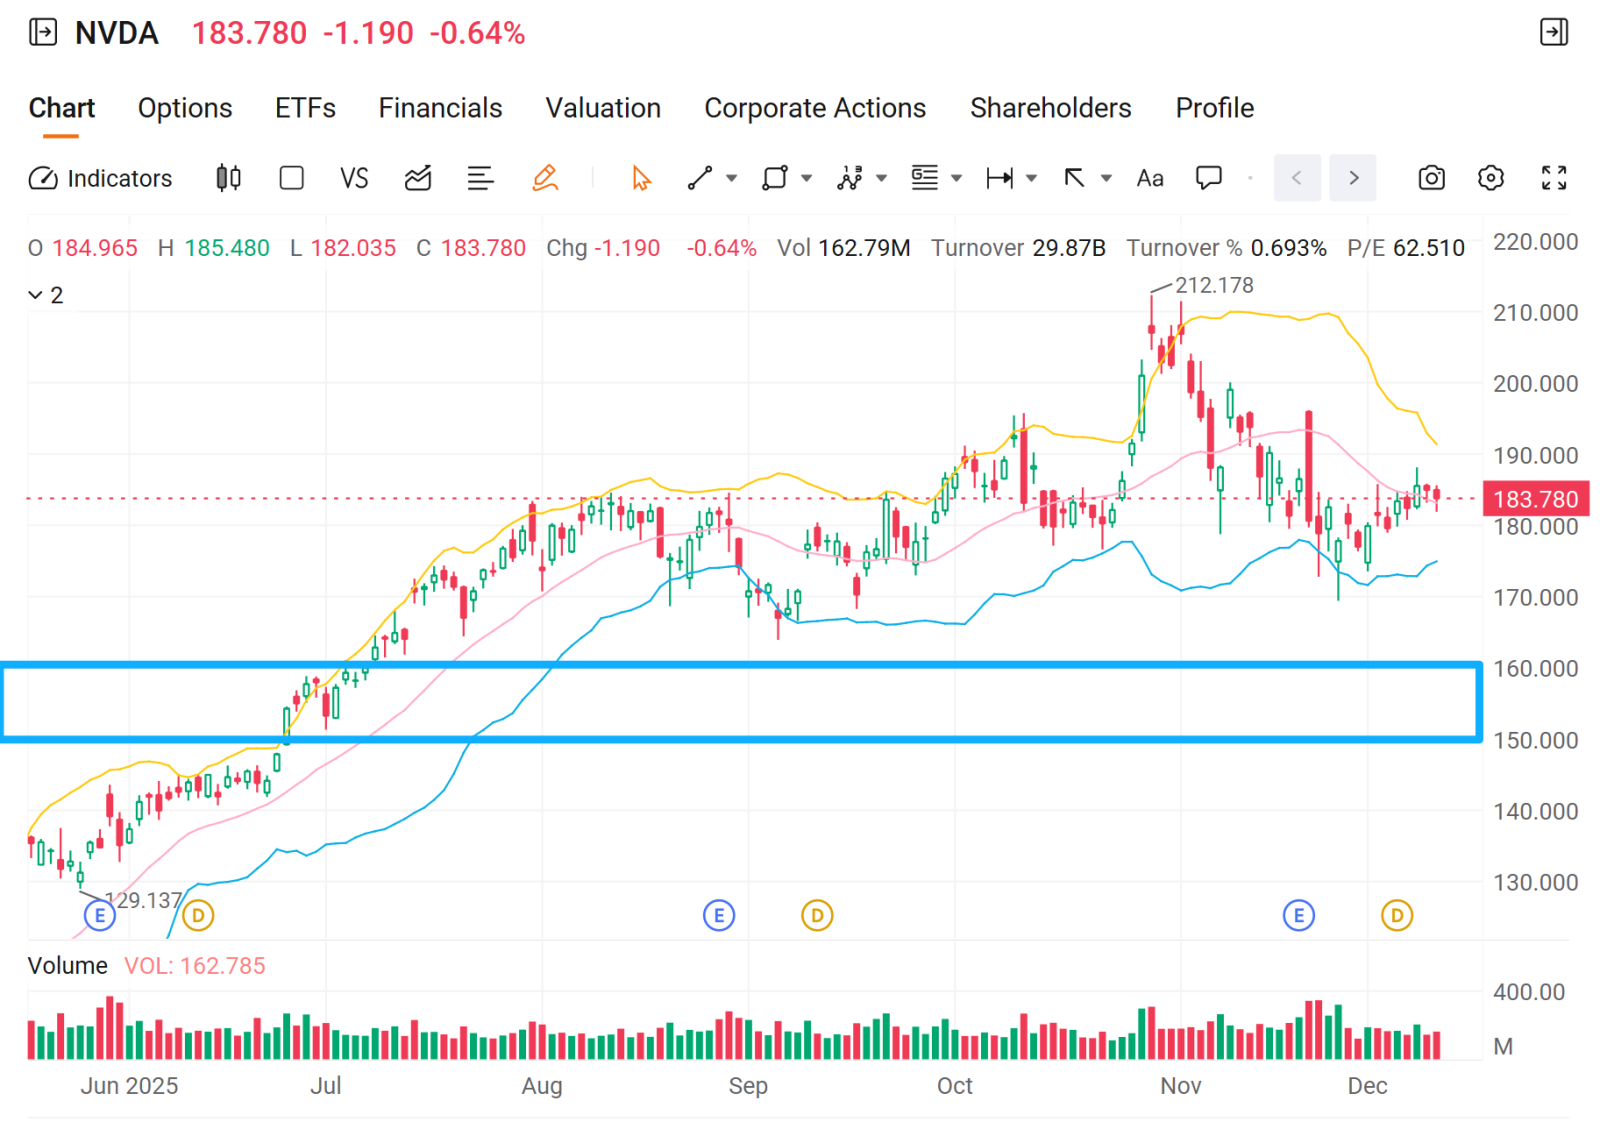Screen dimensions: 1600x1136
Task: Click the dividend D marker in mid-September
Action: click(x=817, y=915)
